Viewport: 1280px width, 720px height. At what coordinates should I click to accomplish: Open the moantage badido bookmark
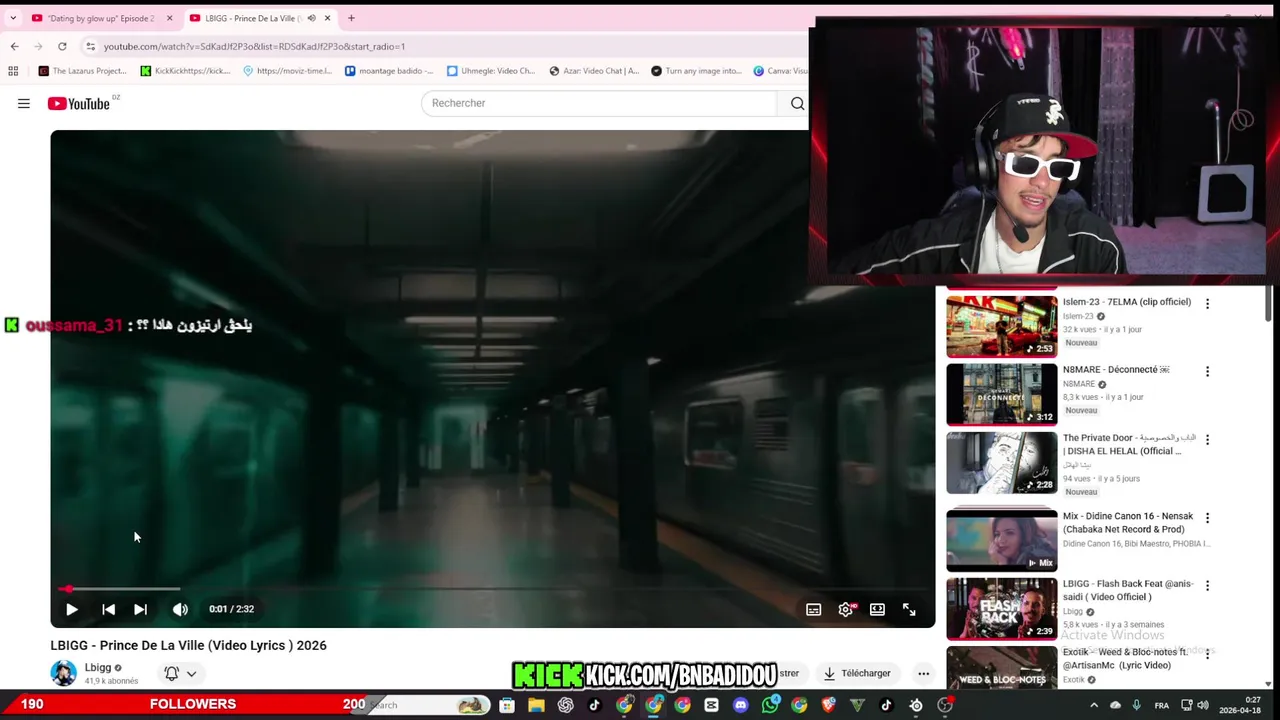(x=389, y=71)
